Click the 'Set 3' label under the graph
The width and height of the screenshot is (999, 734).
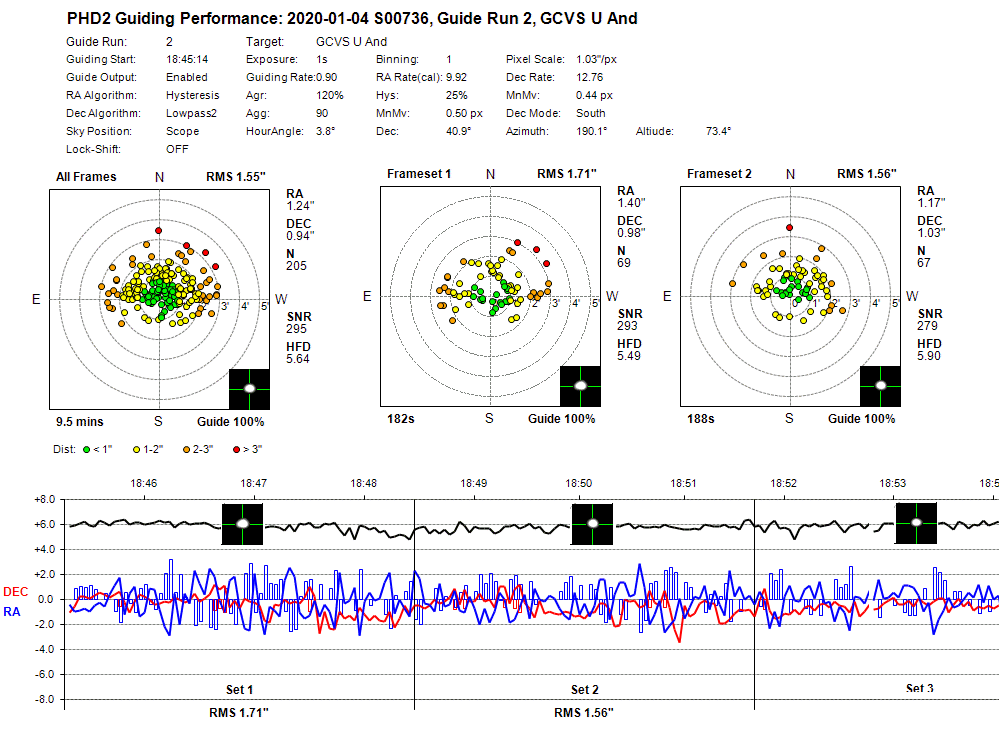920,689
